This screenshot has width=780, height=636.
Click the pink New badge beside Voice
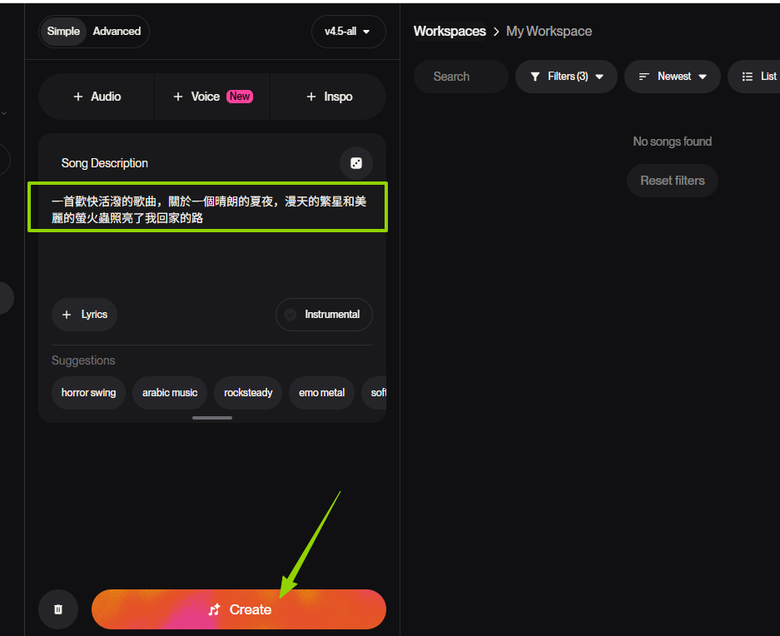coord(240,96)
